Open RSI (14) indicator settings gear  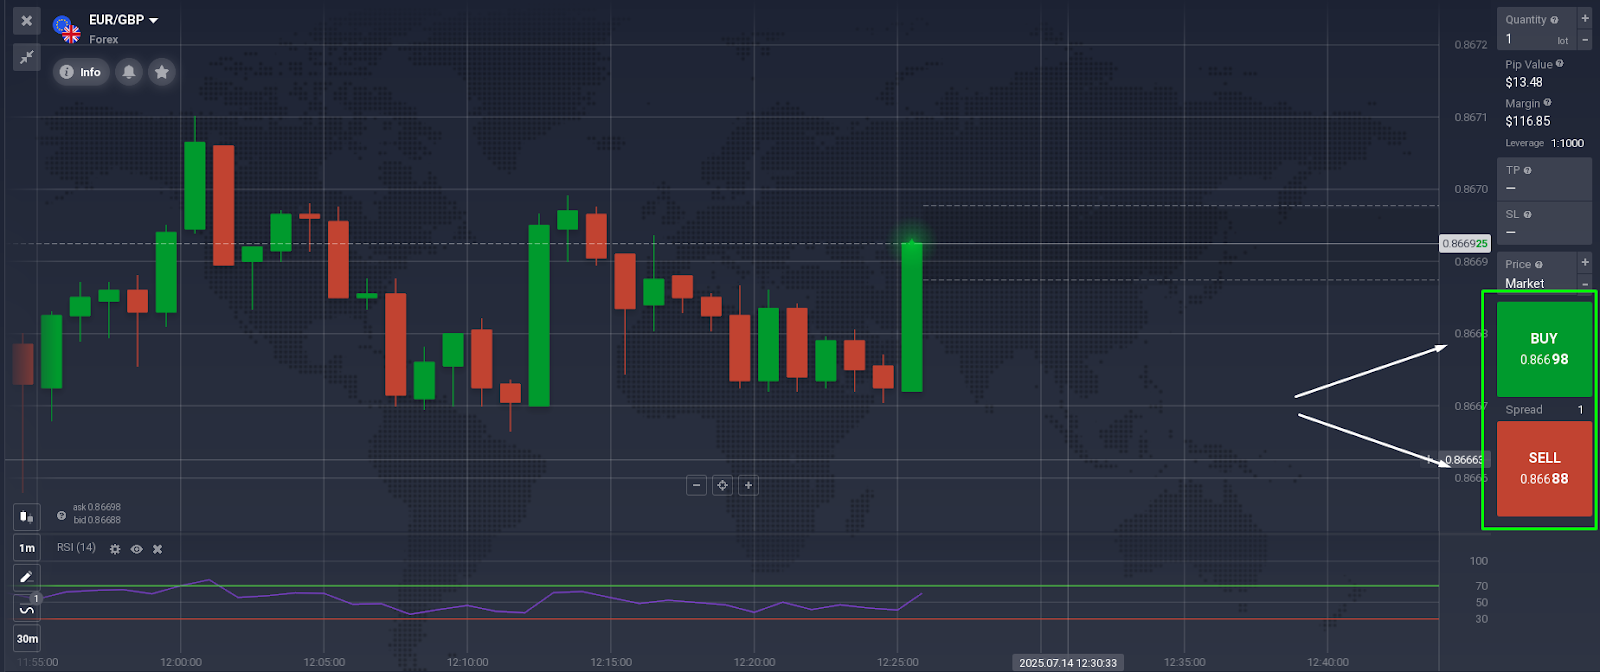115,549
